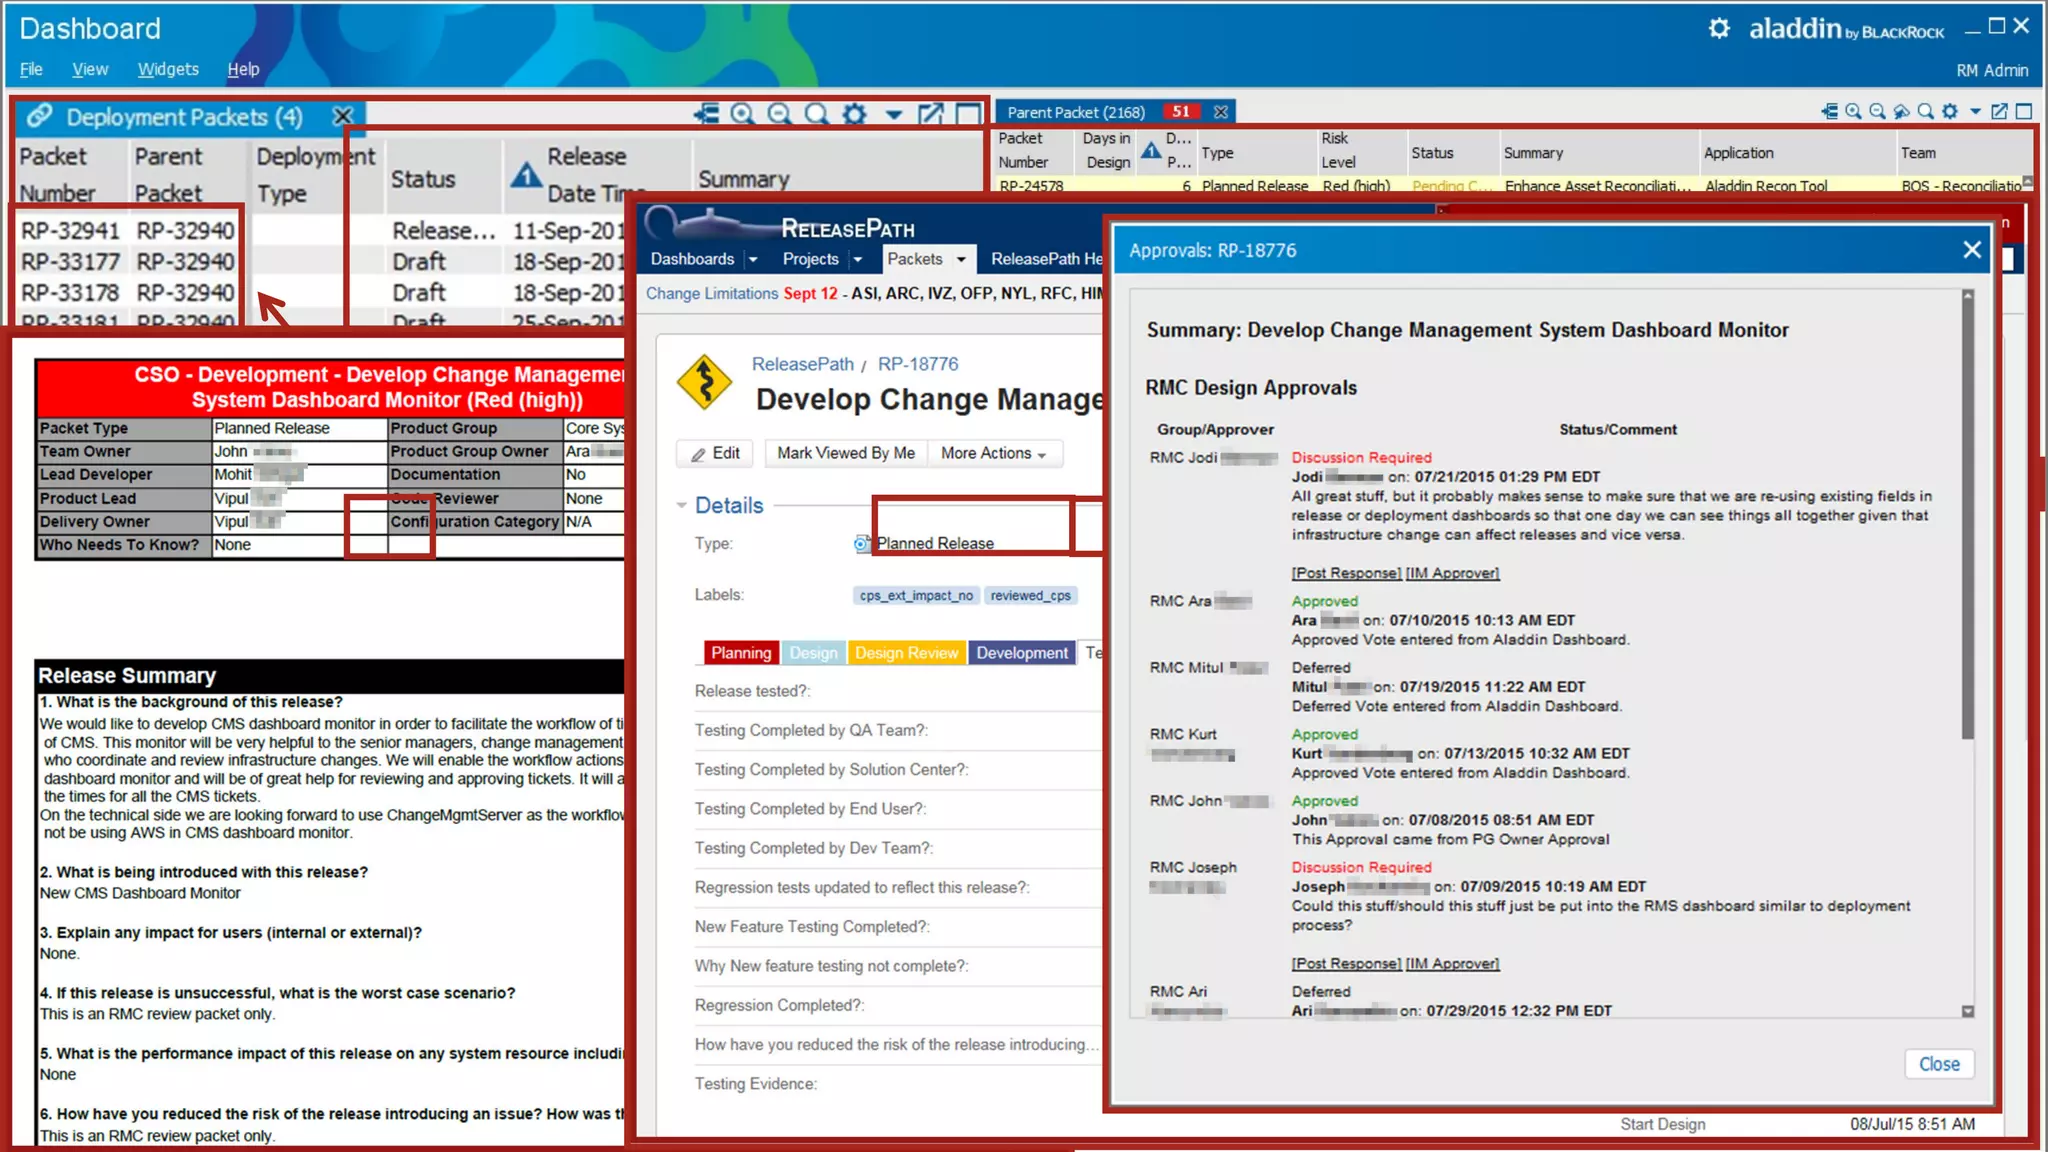Click the pencil Edit button in ReleasePath
2048x1152 pixels.
(x=715, y=453)
